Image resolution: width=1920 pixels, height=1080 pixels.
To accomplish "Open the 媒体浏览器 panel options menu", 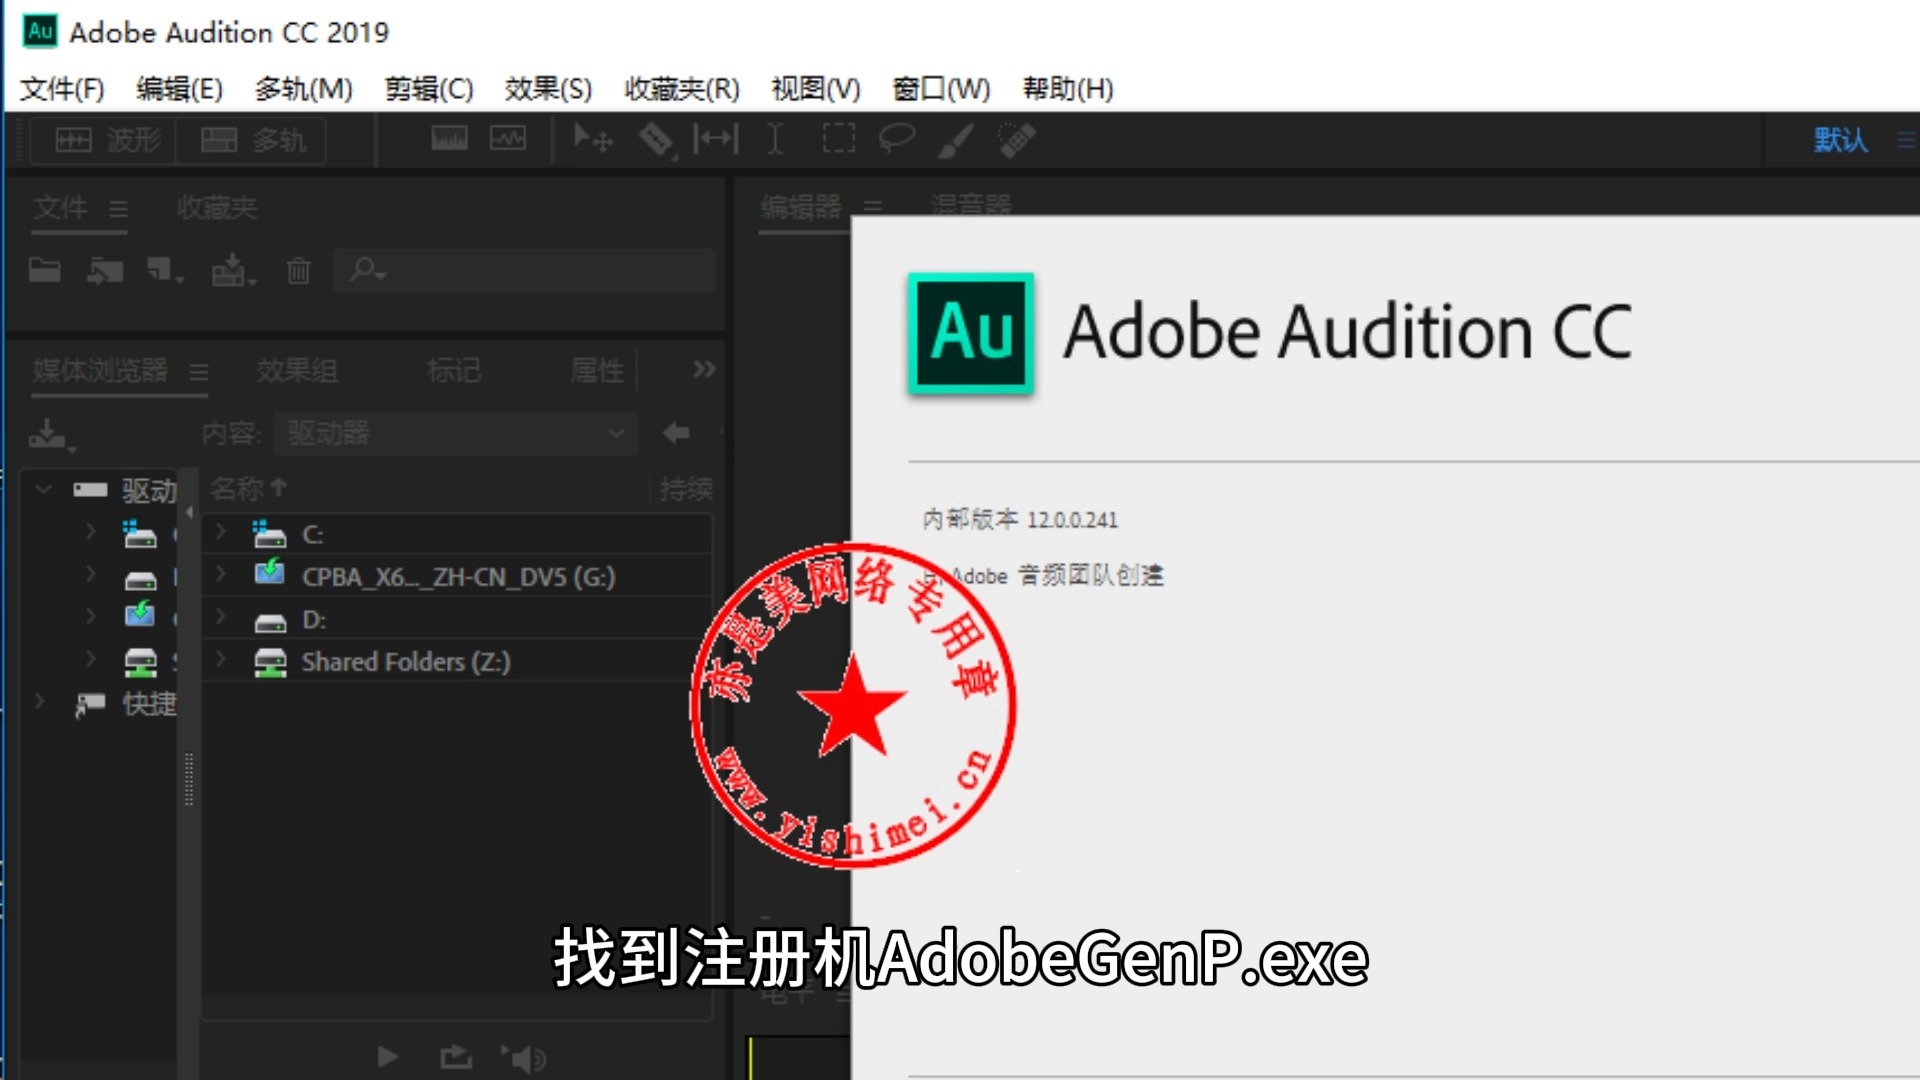I will pos(199,372).
